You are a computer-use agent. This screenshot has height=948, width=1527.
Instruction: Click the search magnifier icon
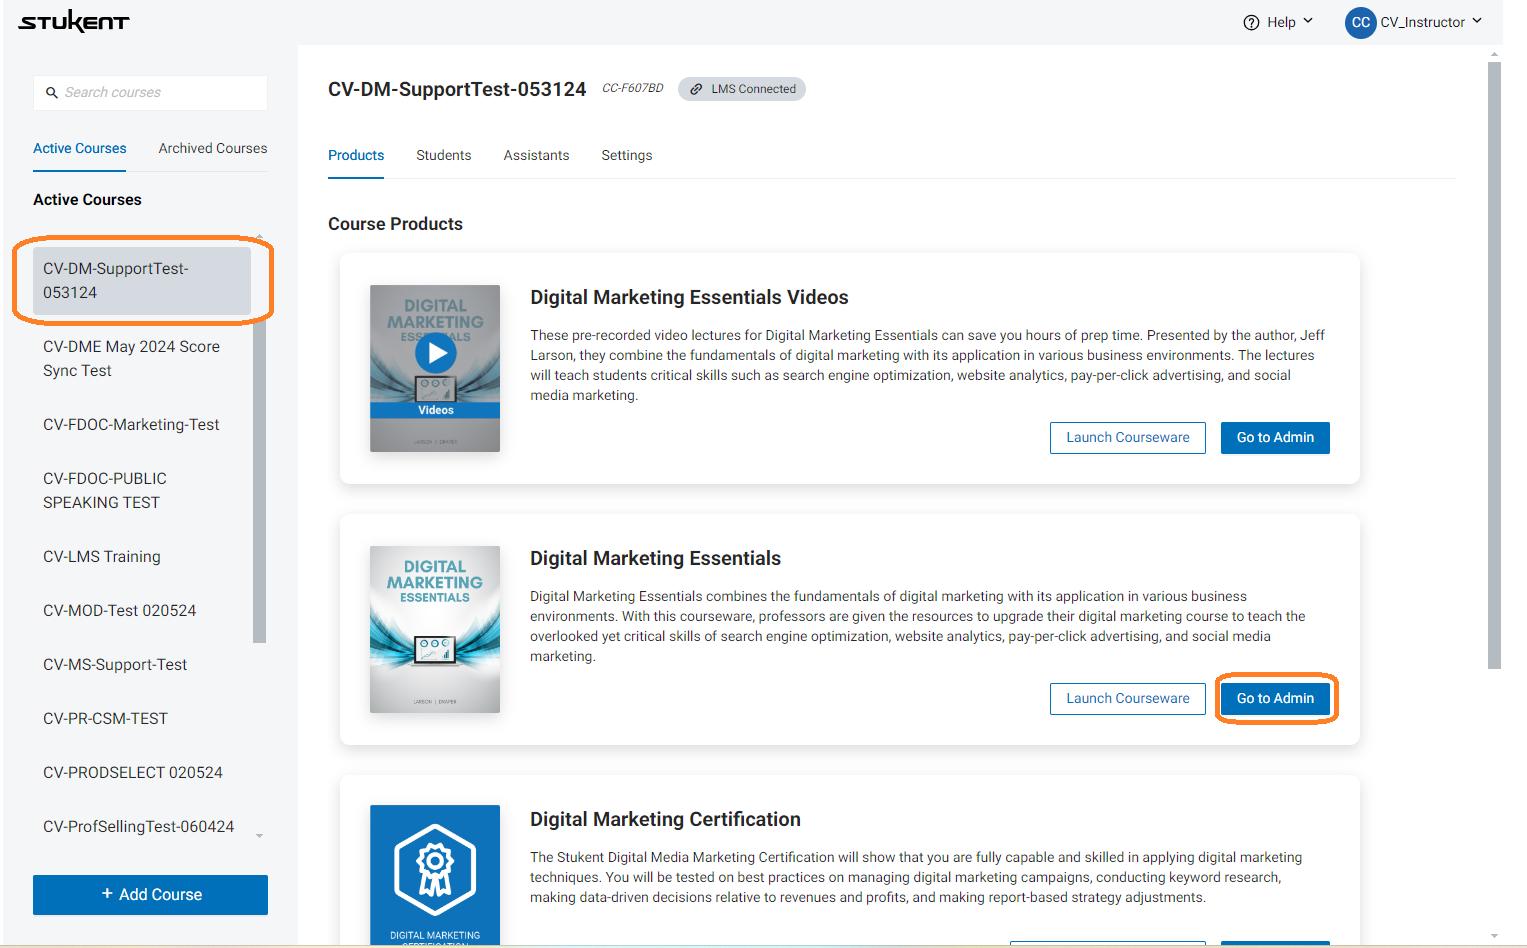coord(52,93)
